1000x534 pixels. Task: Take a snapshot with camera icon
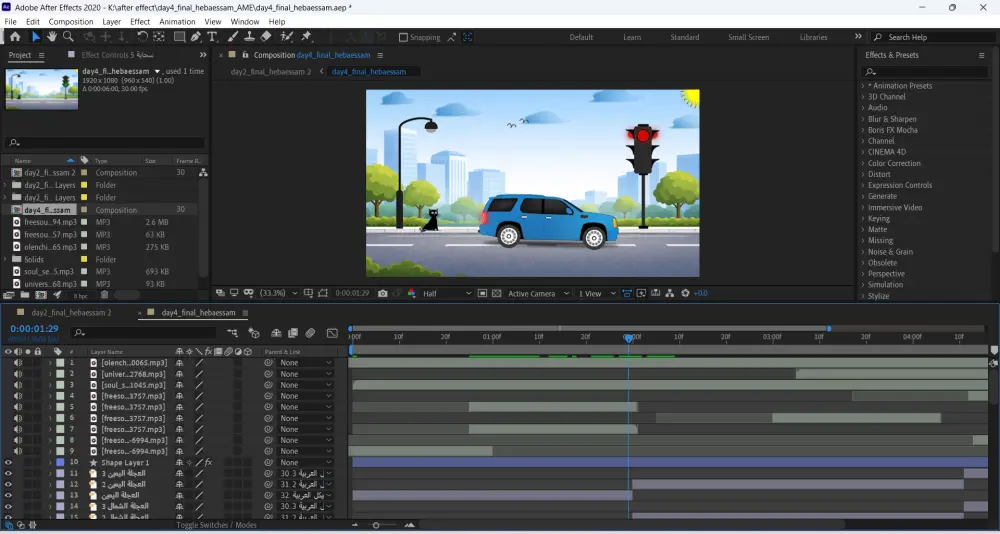coord(382,294)
